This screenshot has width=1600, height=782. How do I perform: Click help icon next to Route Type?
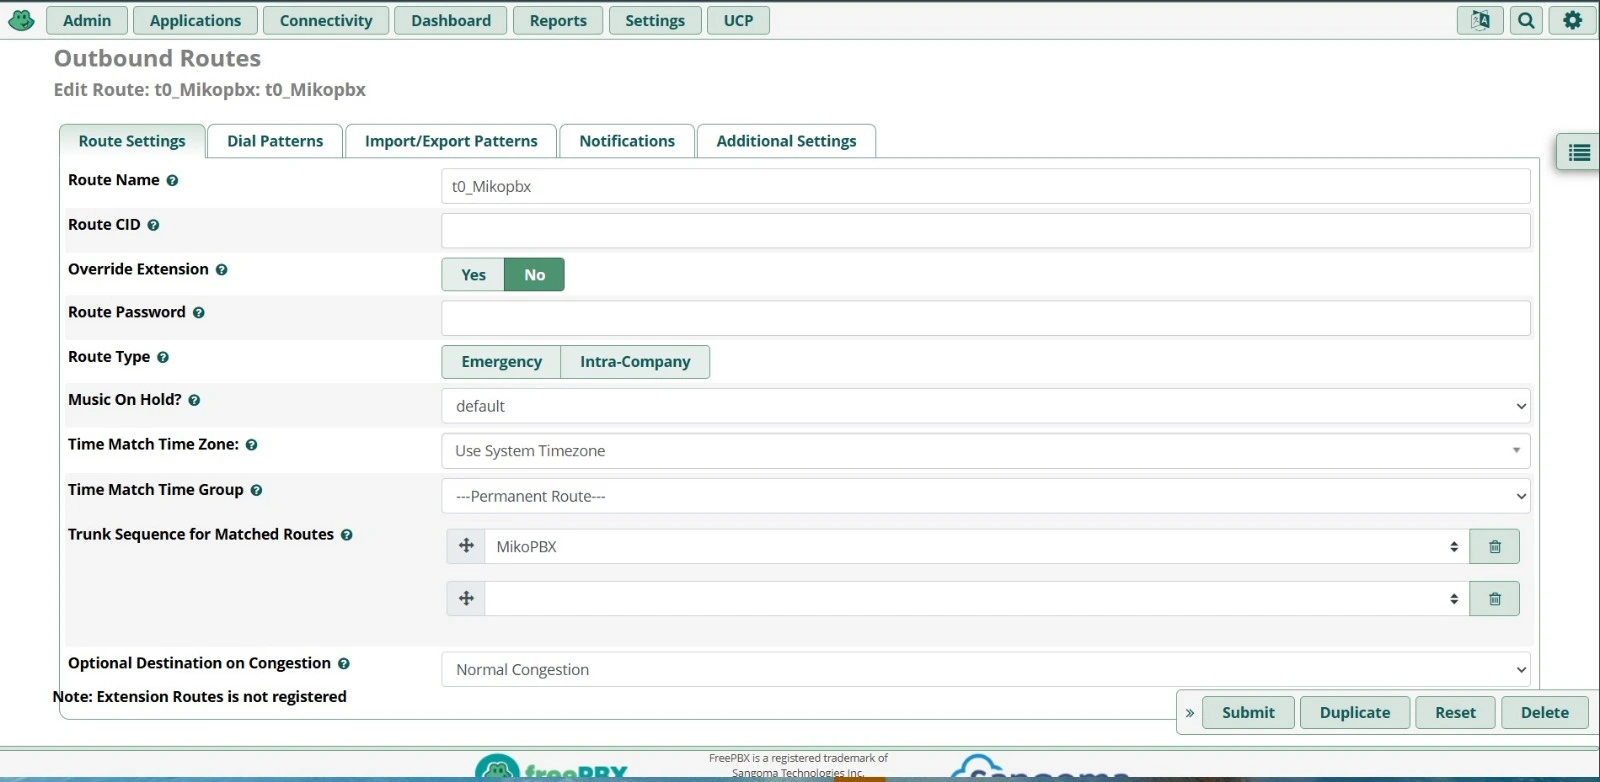click(x=163, y=358)
